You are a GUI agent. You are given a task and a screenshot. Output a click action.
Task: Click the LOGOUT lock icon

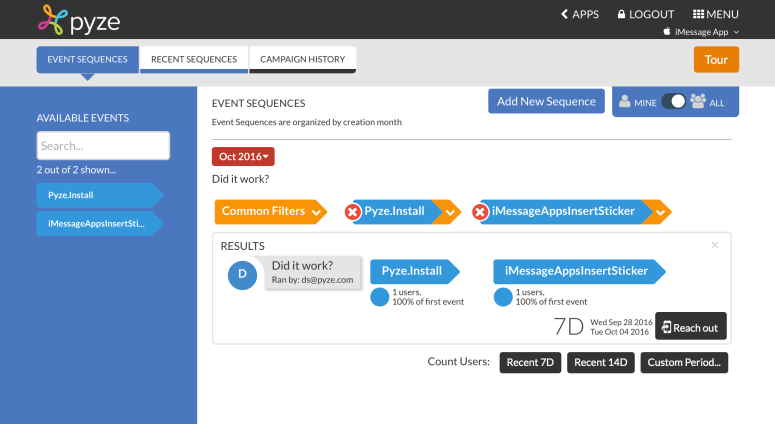click(622, 14)
